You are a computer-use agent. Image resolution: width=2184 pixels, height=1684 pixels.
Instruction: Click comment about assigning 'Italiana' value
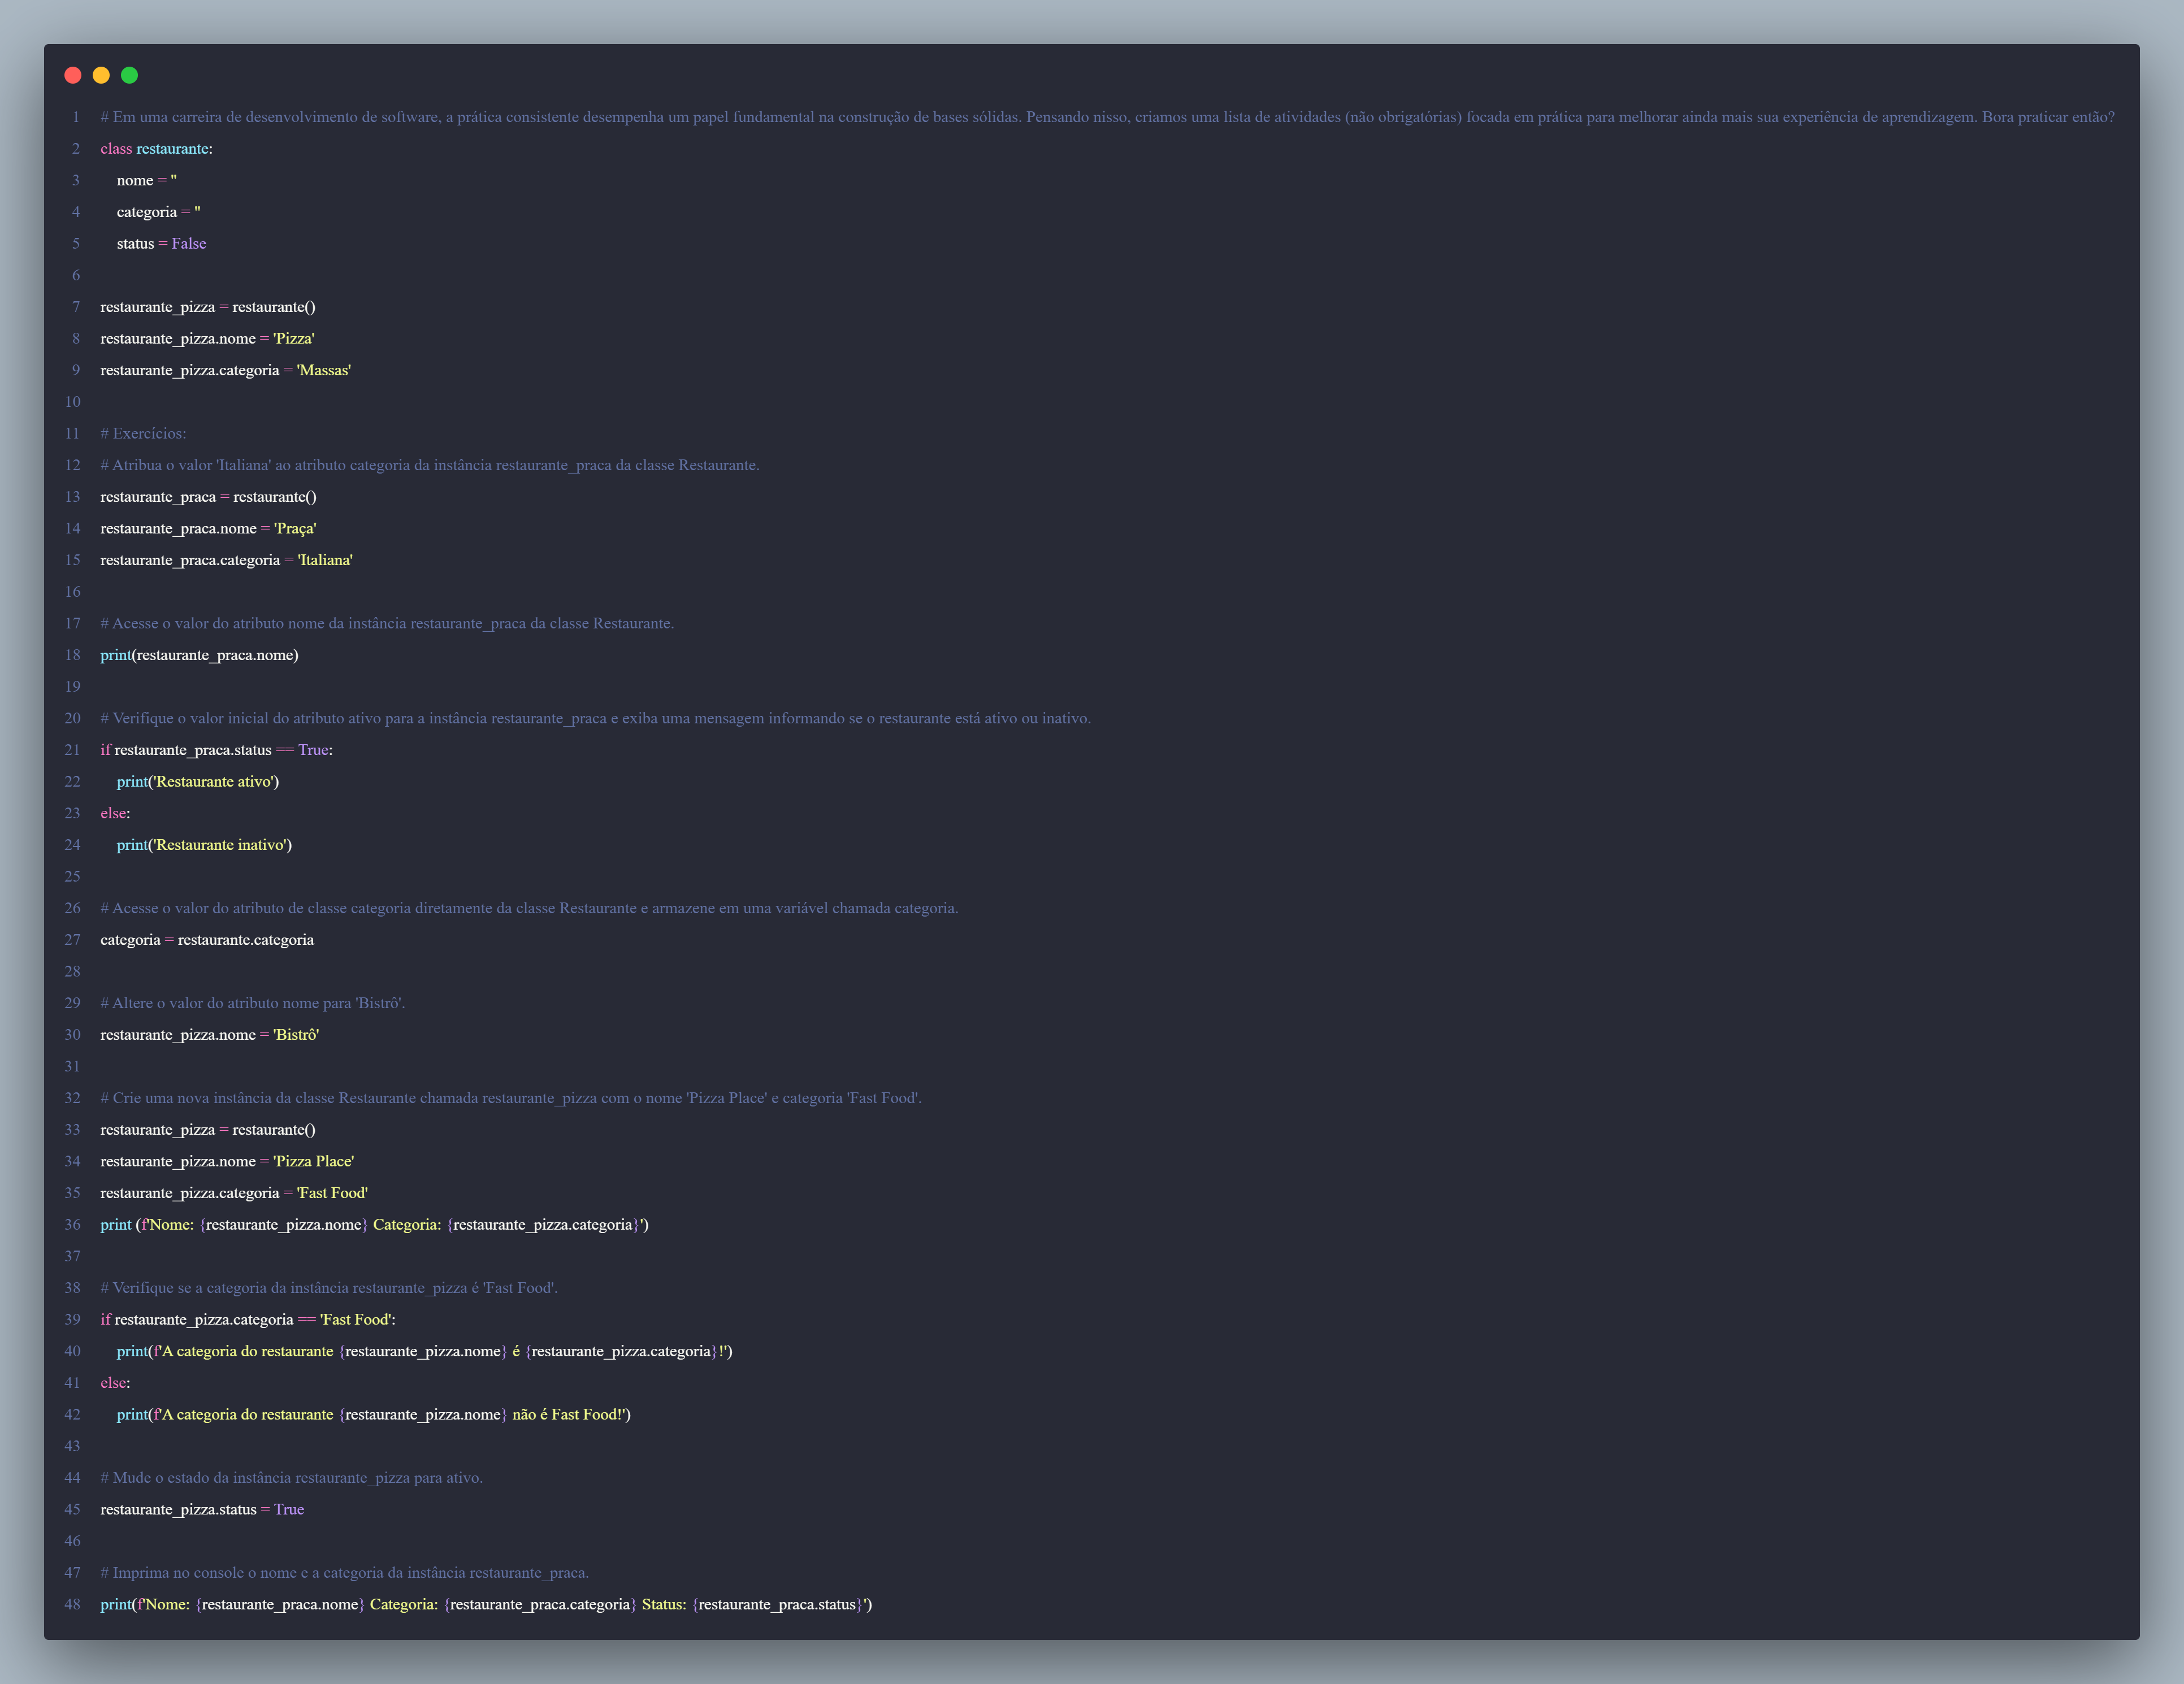click(x=430, y=465)
